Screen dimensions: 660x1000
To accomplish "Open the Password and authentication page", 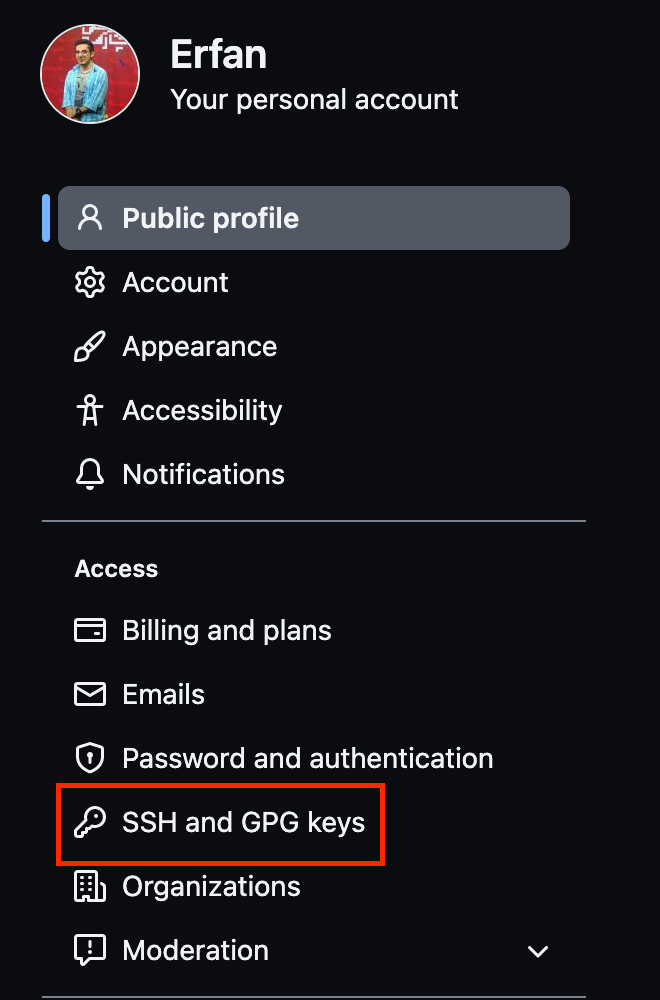I will [307, 758].
